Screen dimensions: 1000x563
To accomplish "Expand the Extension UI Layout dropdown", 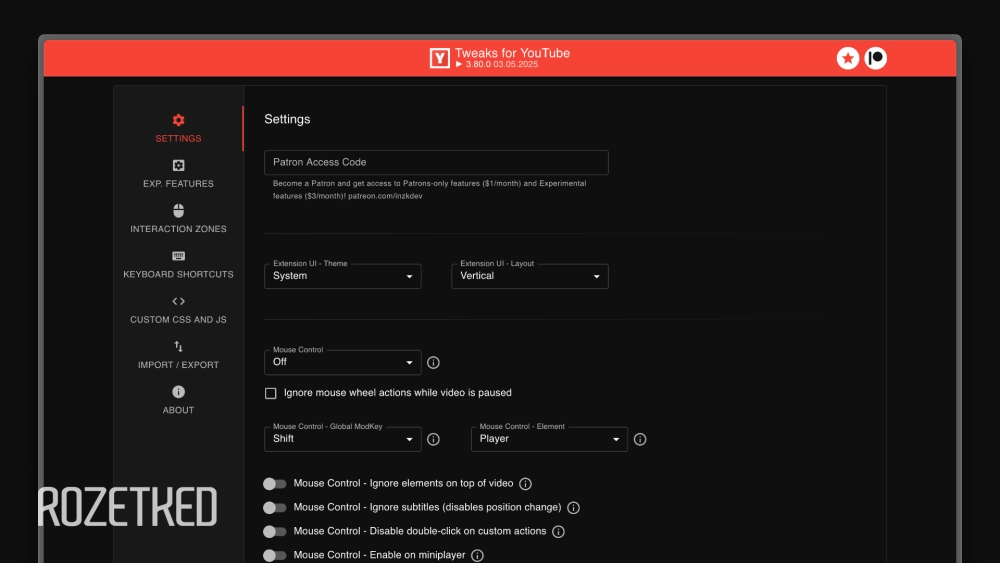I will [529, 276].
